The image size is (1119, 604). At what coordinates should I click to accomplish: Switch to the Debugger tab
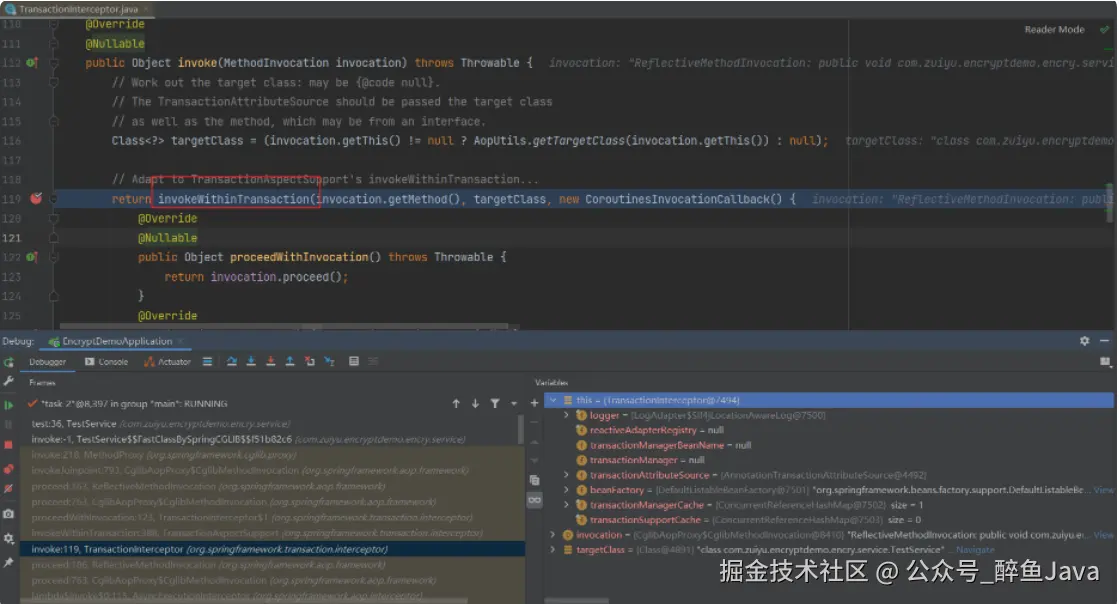click(x=47, y=362)
